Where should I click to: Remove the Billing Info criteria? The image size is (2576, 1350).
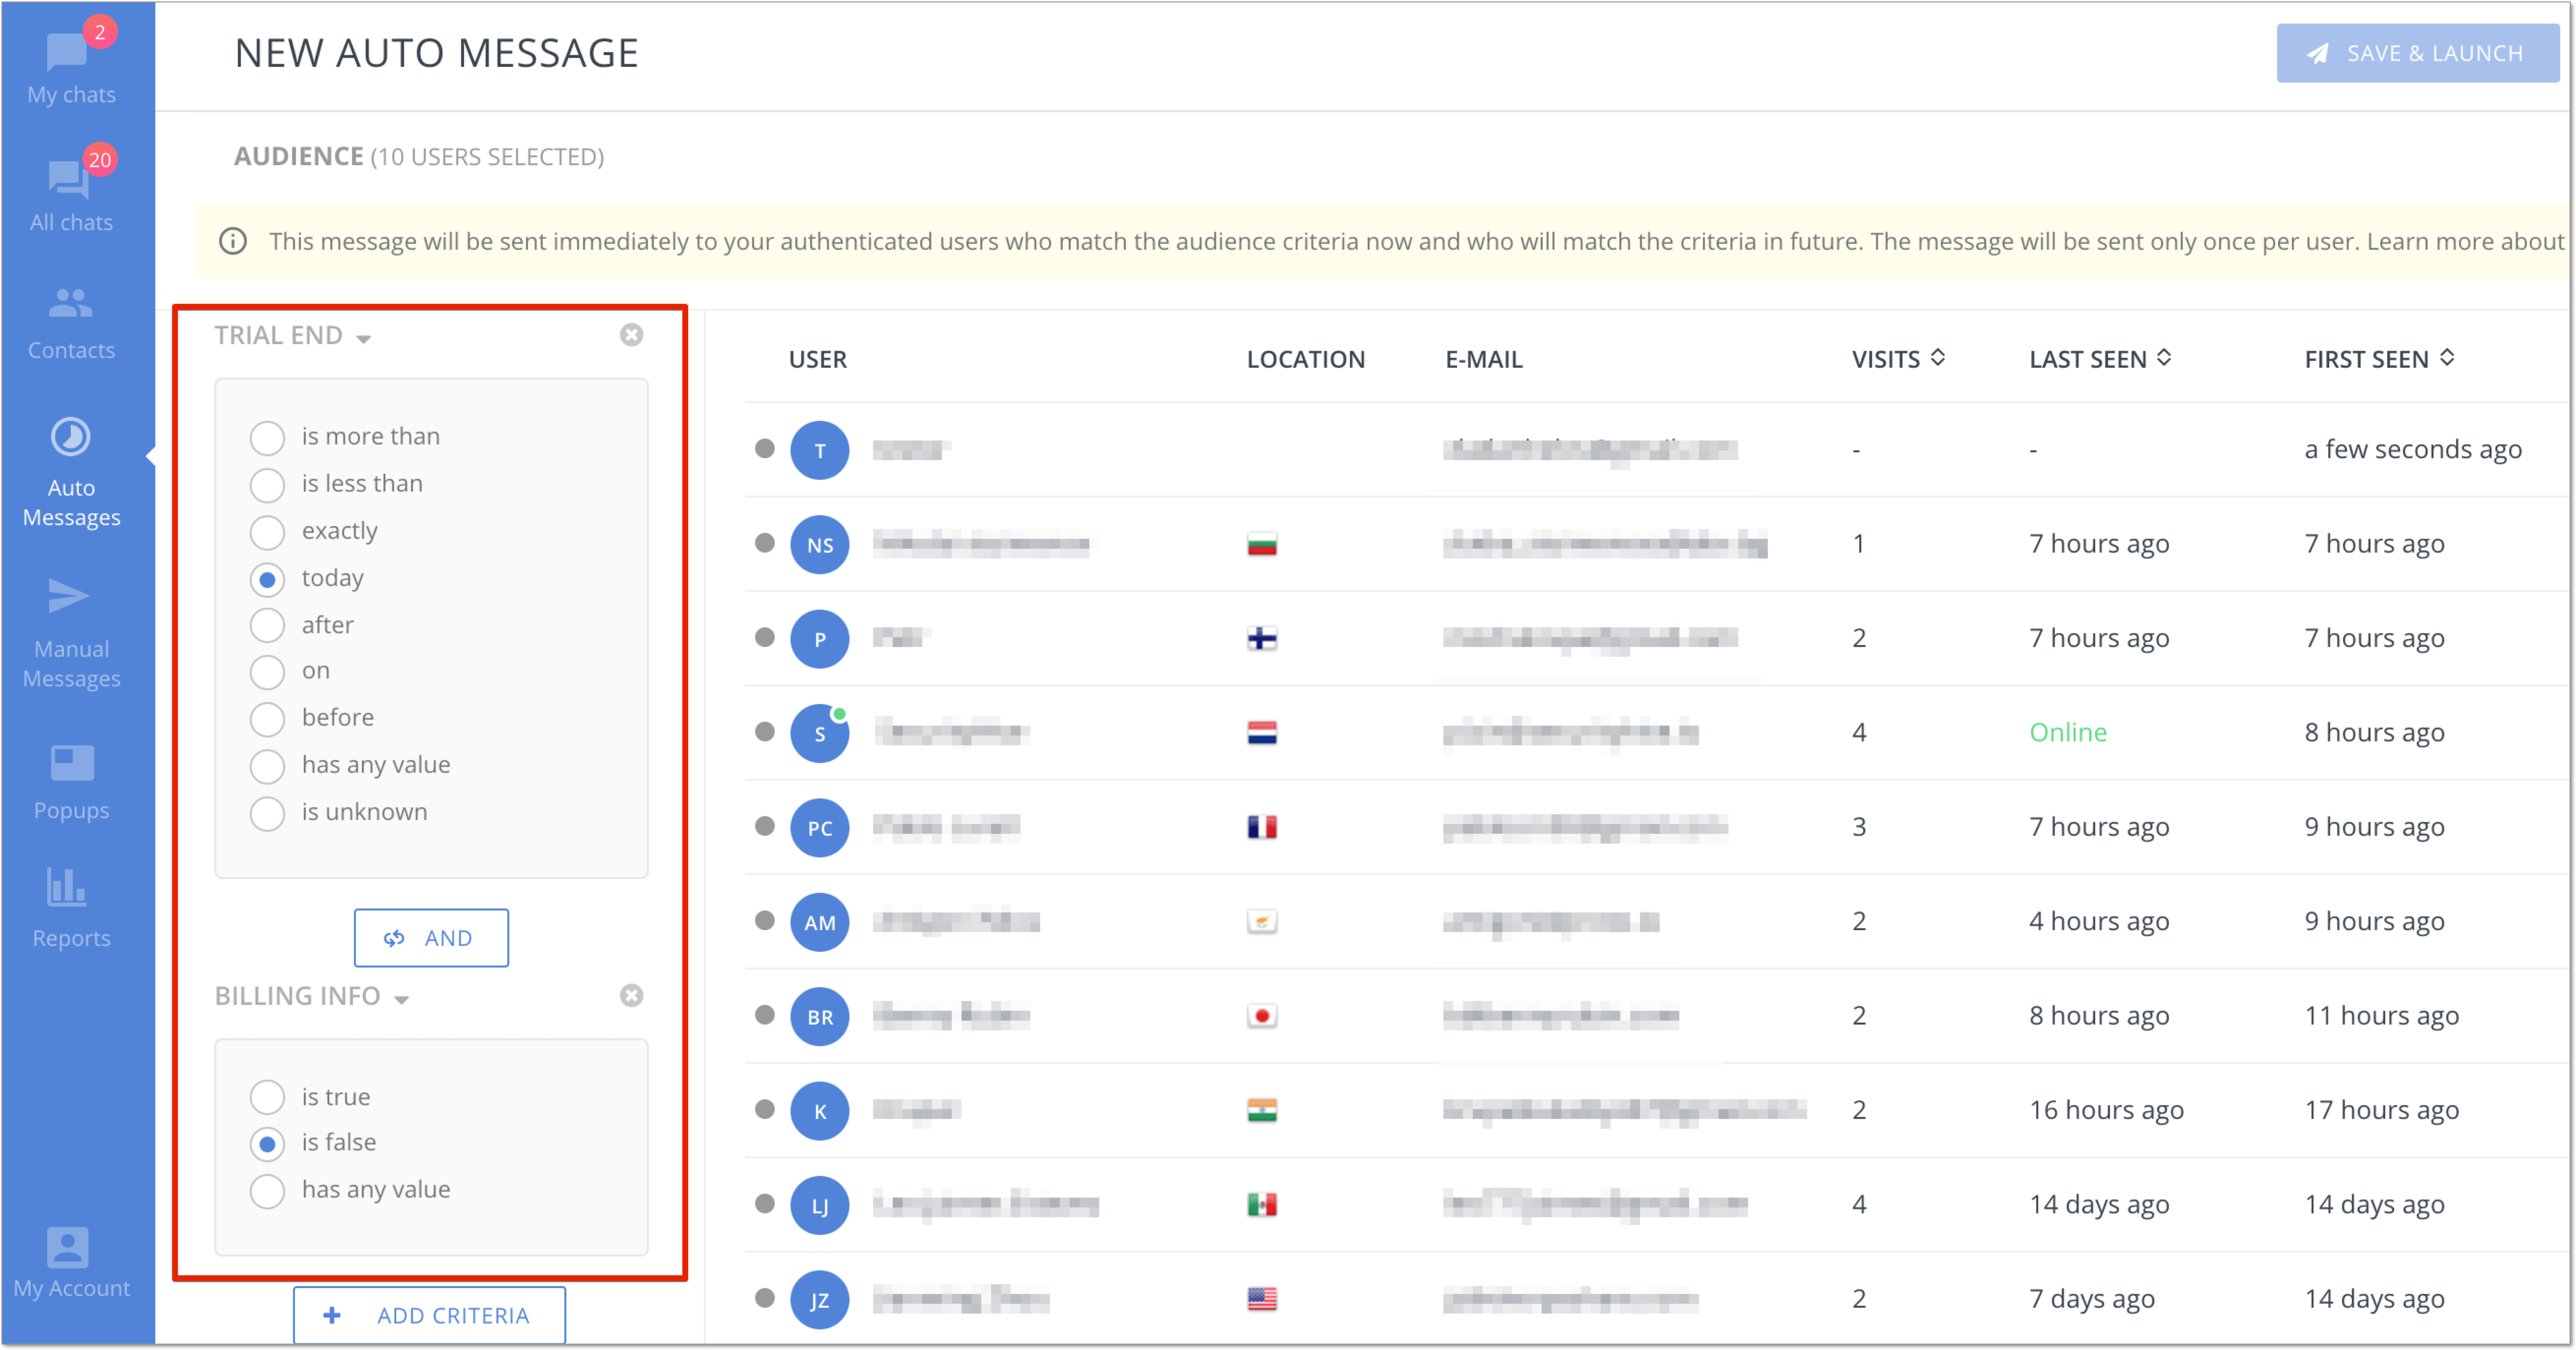631,995
